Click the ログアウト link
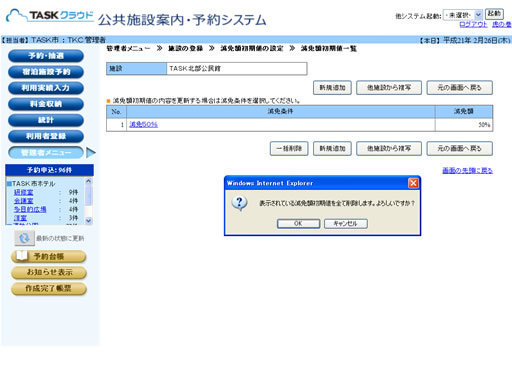The width and height of the screenshot is (512, 384). (473, 24)
